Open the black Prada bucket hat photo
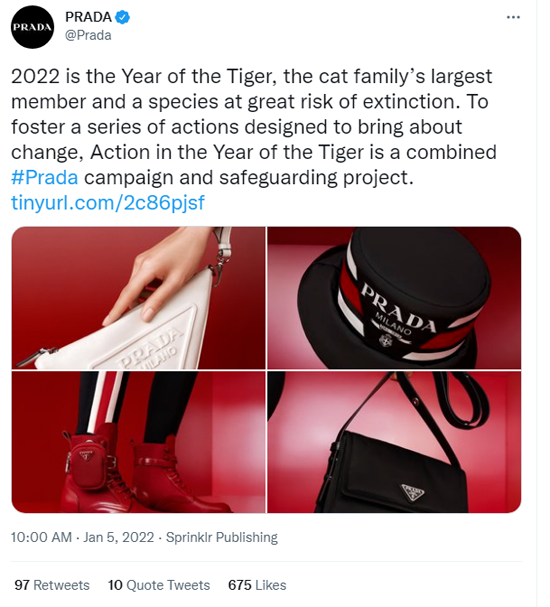 pos(394,298)
